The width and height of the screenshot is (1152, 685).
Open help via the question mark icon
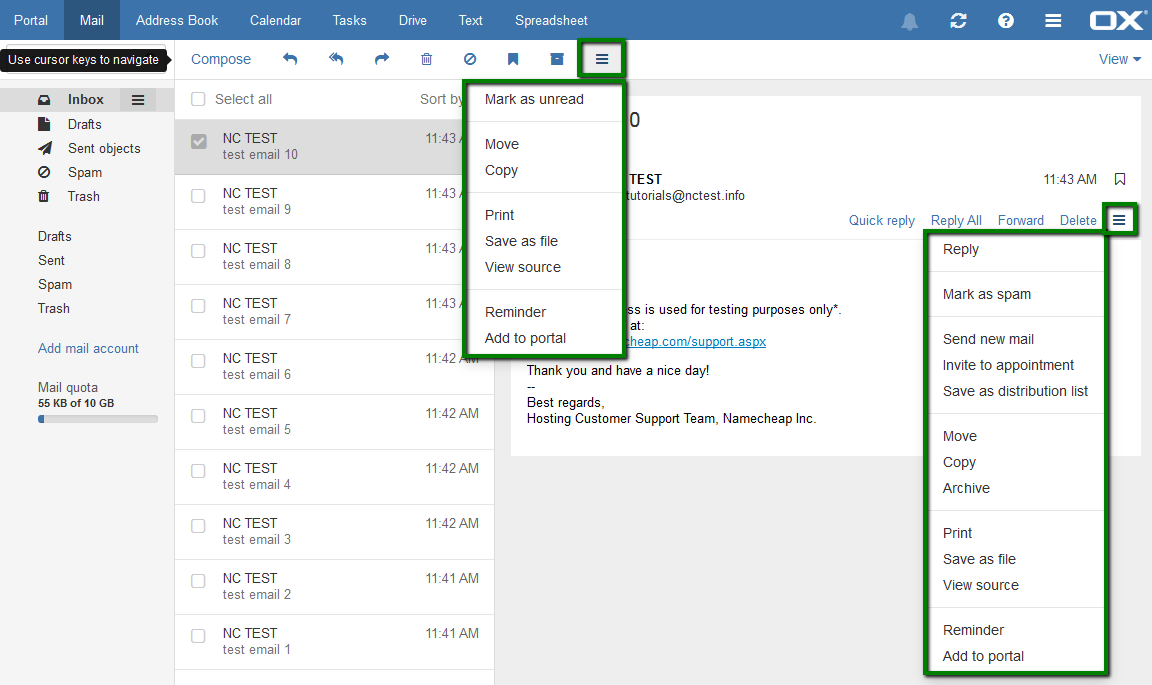pyautogui.click(x=1006, y=21)
